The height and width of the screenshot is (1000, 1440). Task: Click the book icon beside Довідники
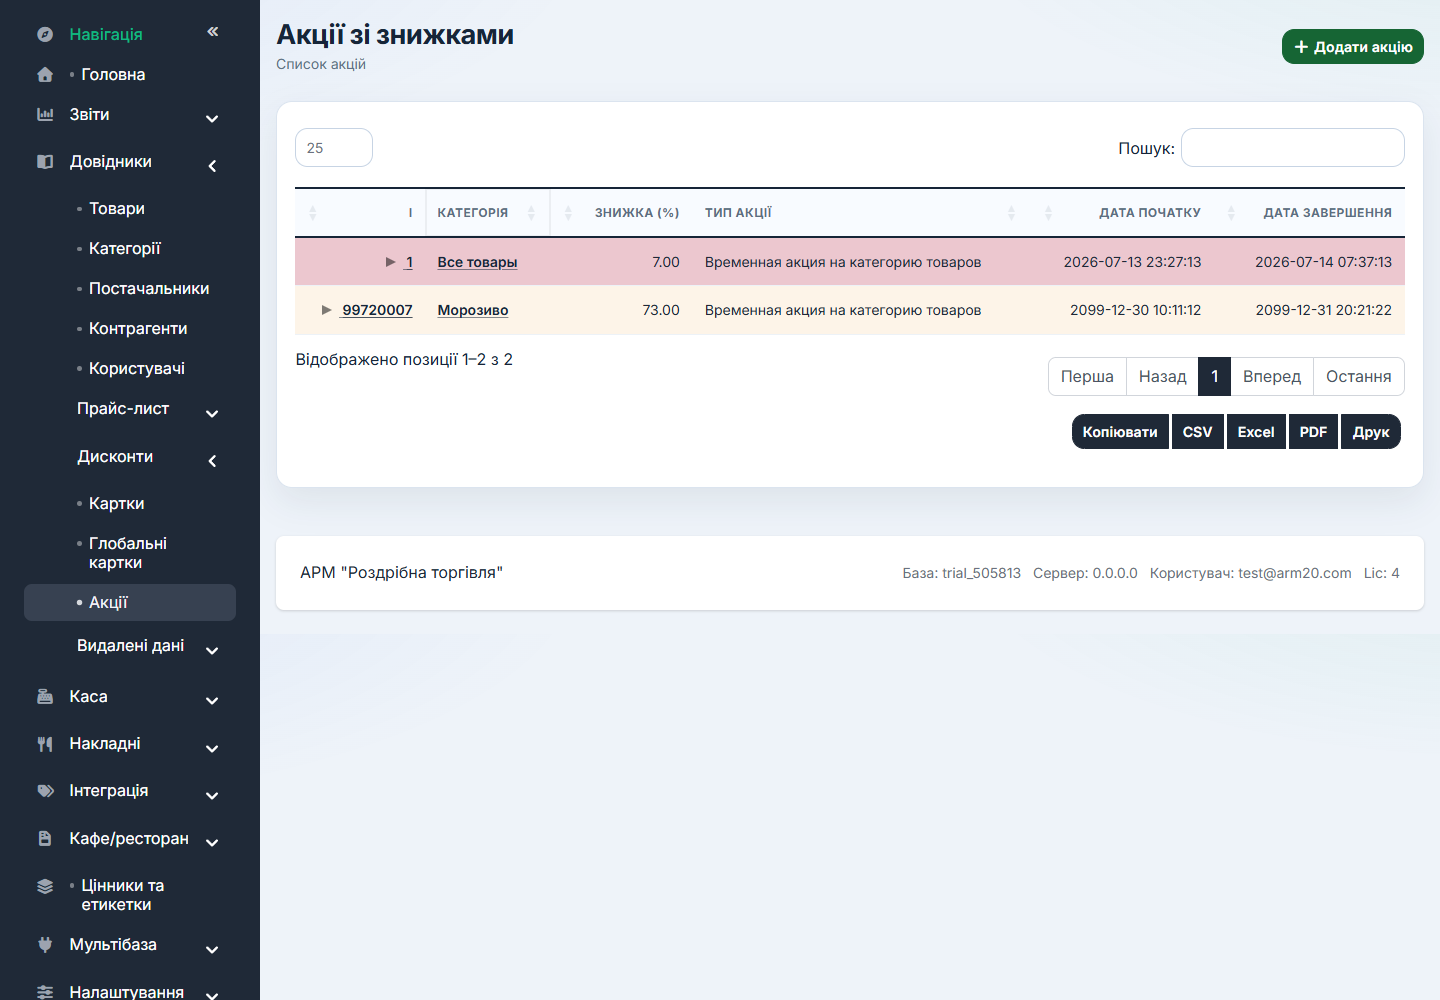coord(45,161)
